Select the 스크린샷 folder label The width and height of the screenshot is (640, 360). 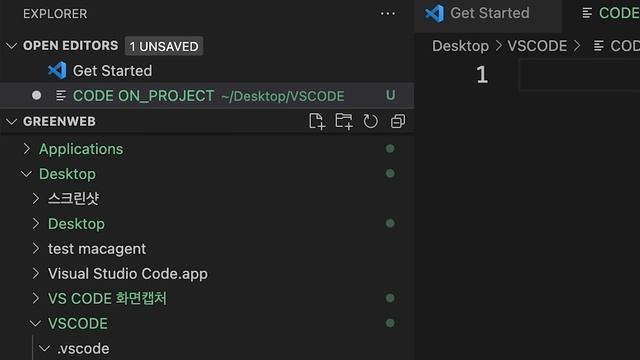(73, 199)
